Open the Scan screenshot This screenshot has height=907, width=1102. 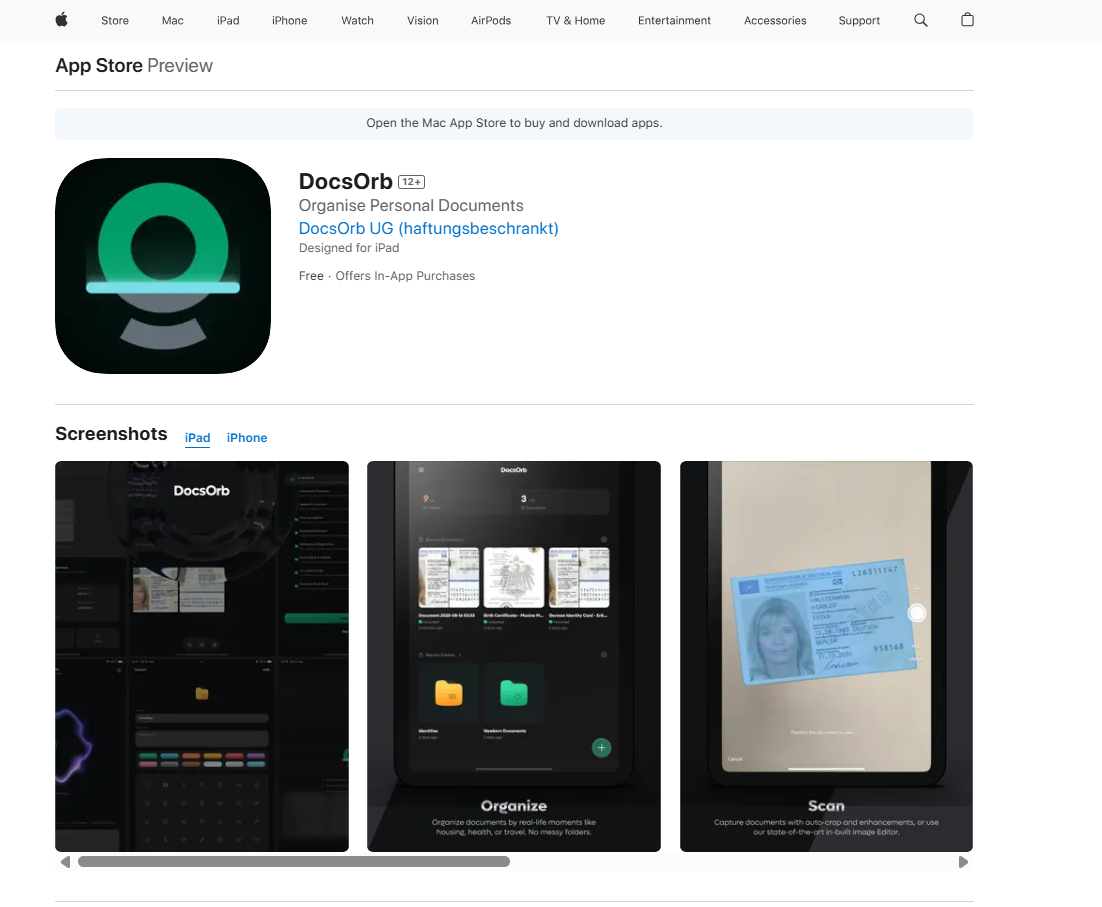click(826, 655)
